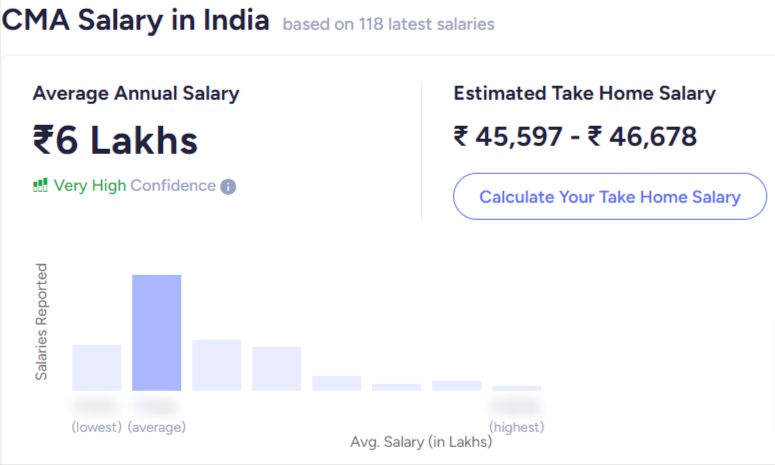This screenshot has width=775, height=465.
Task: Click the ₹6 Lakhs average salary figure
Action: pos(115,140)
